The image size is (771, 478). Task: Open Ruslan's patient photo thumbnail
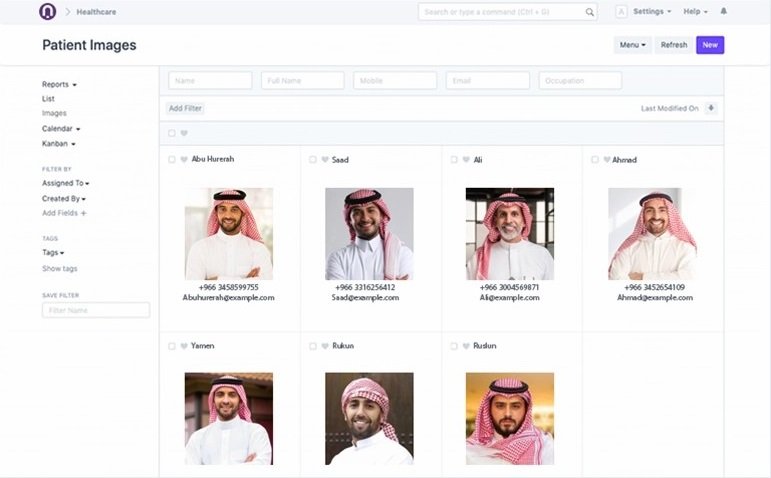[509, 418]
